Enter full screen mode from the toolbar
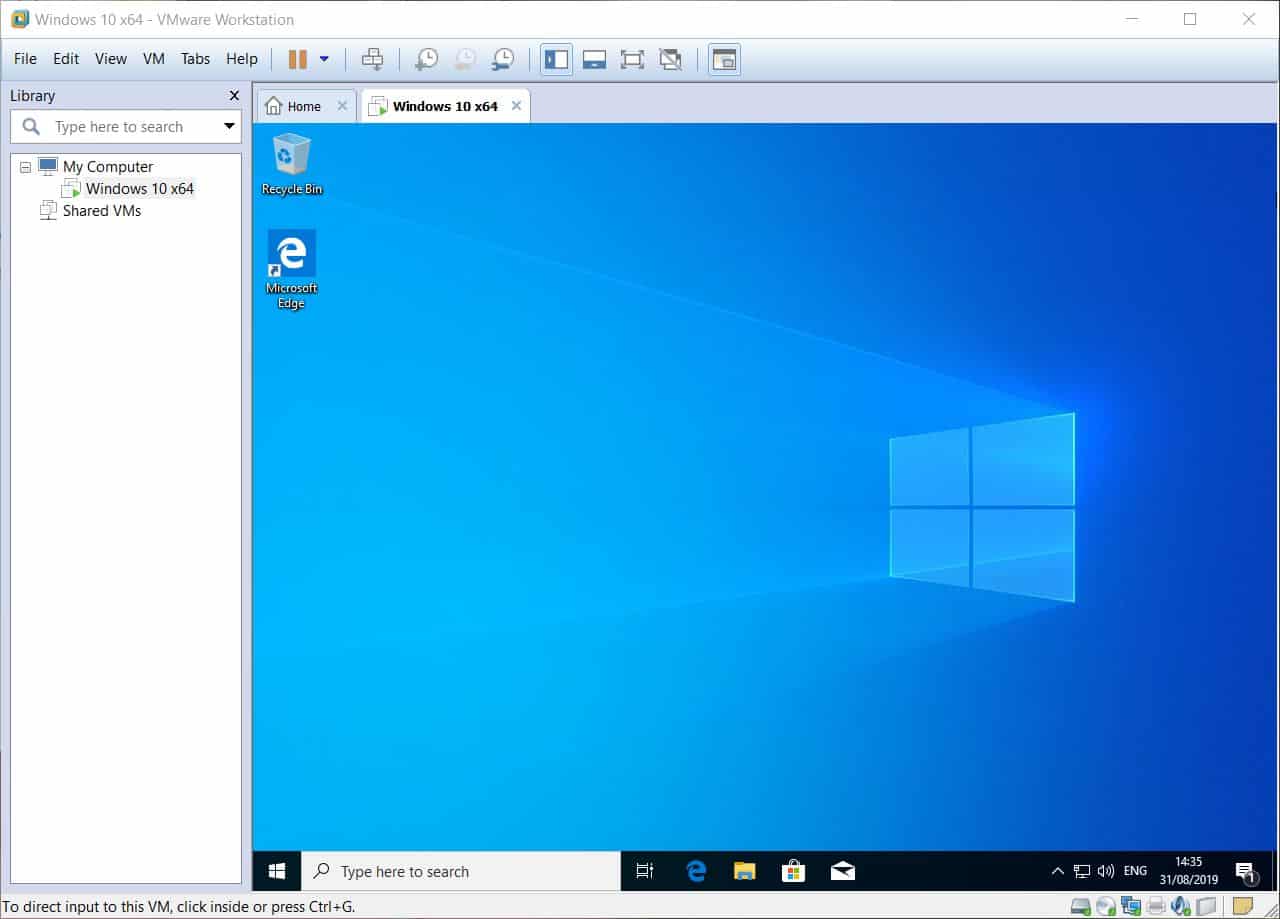Image resolution: width=1280 pixels, height=919 pixels. click(x=632, y=59)
